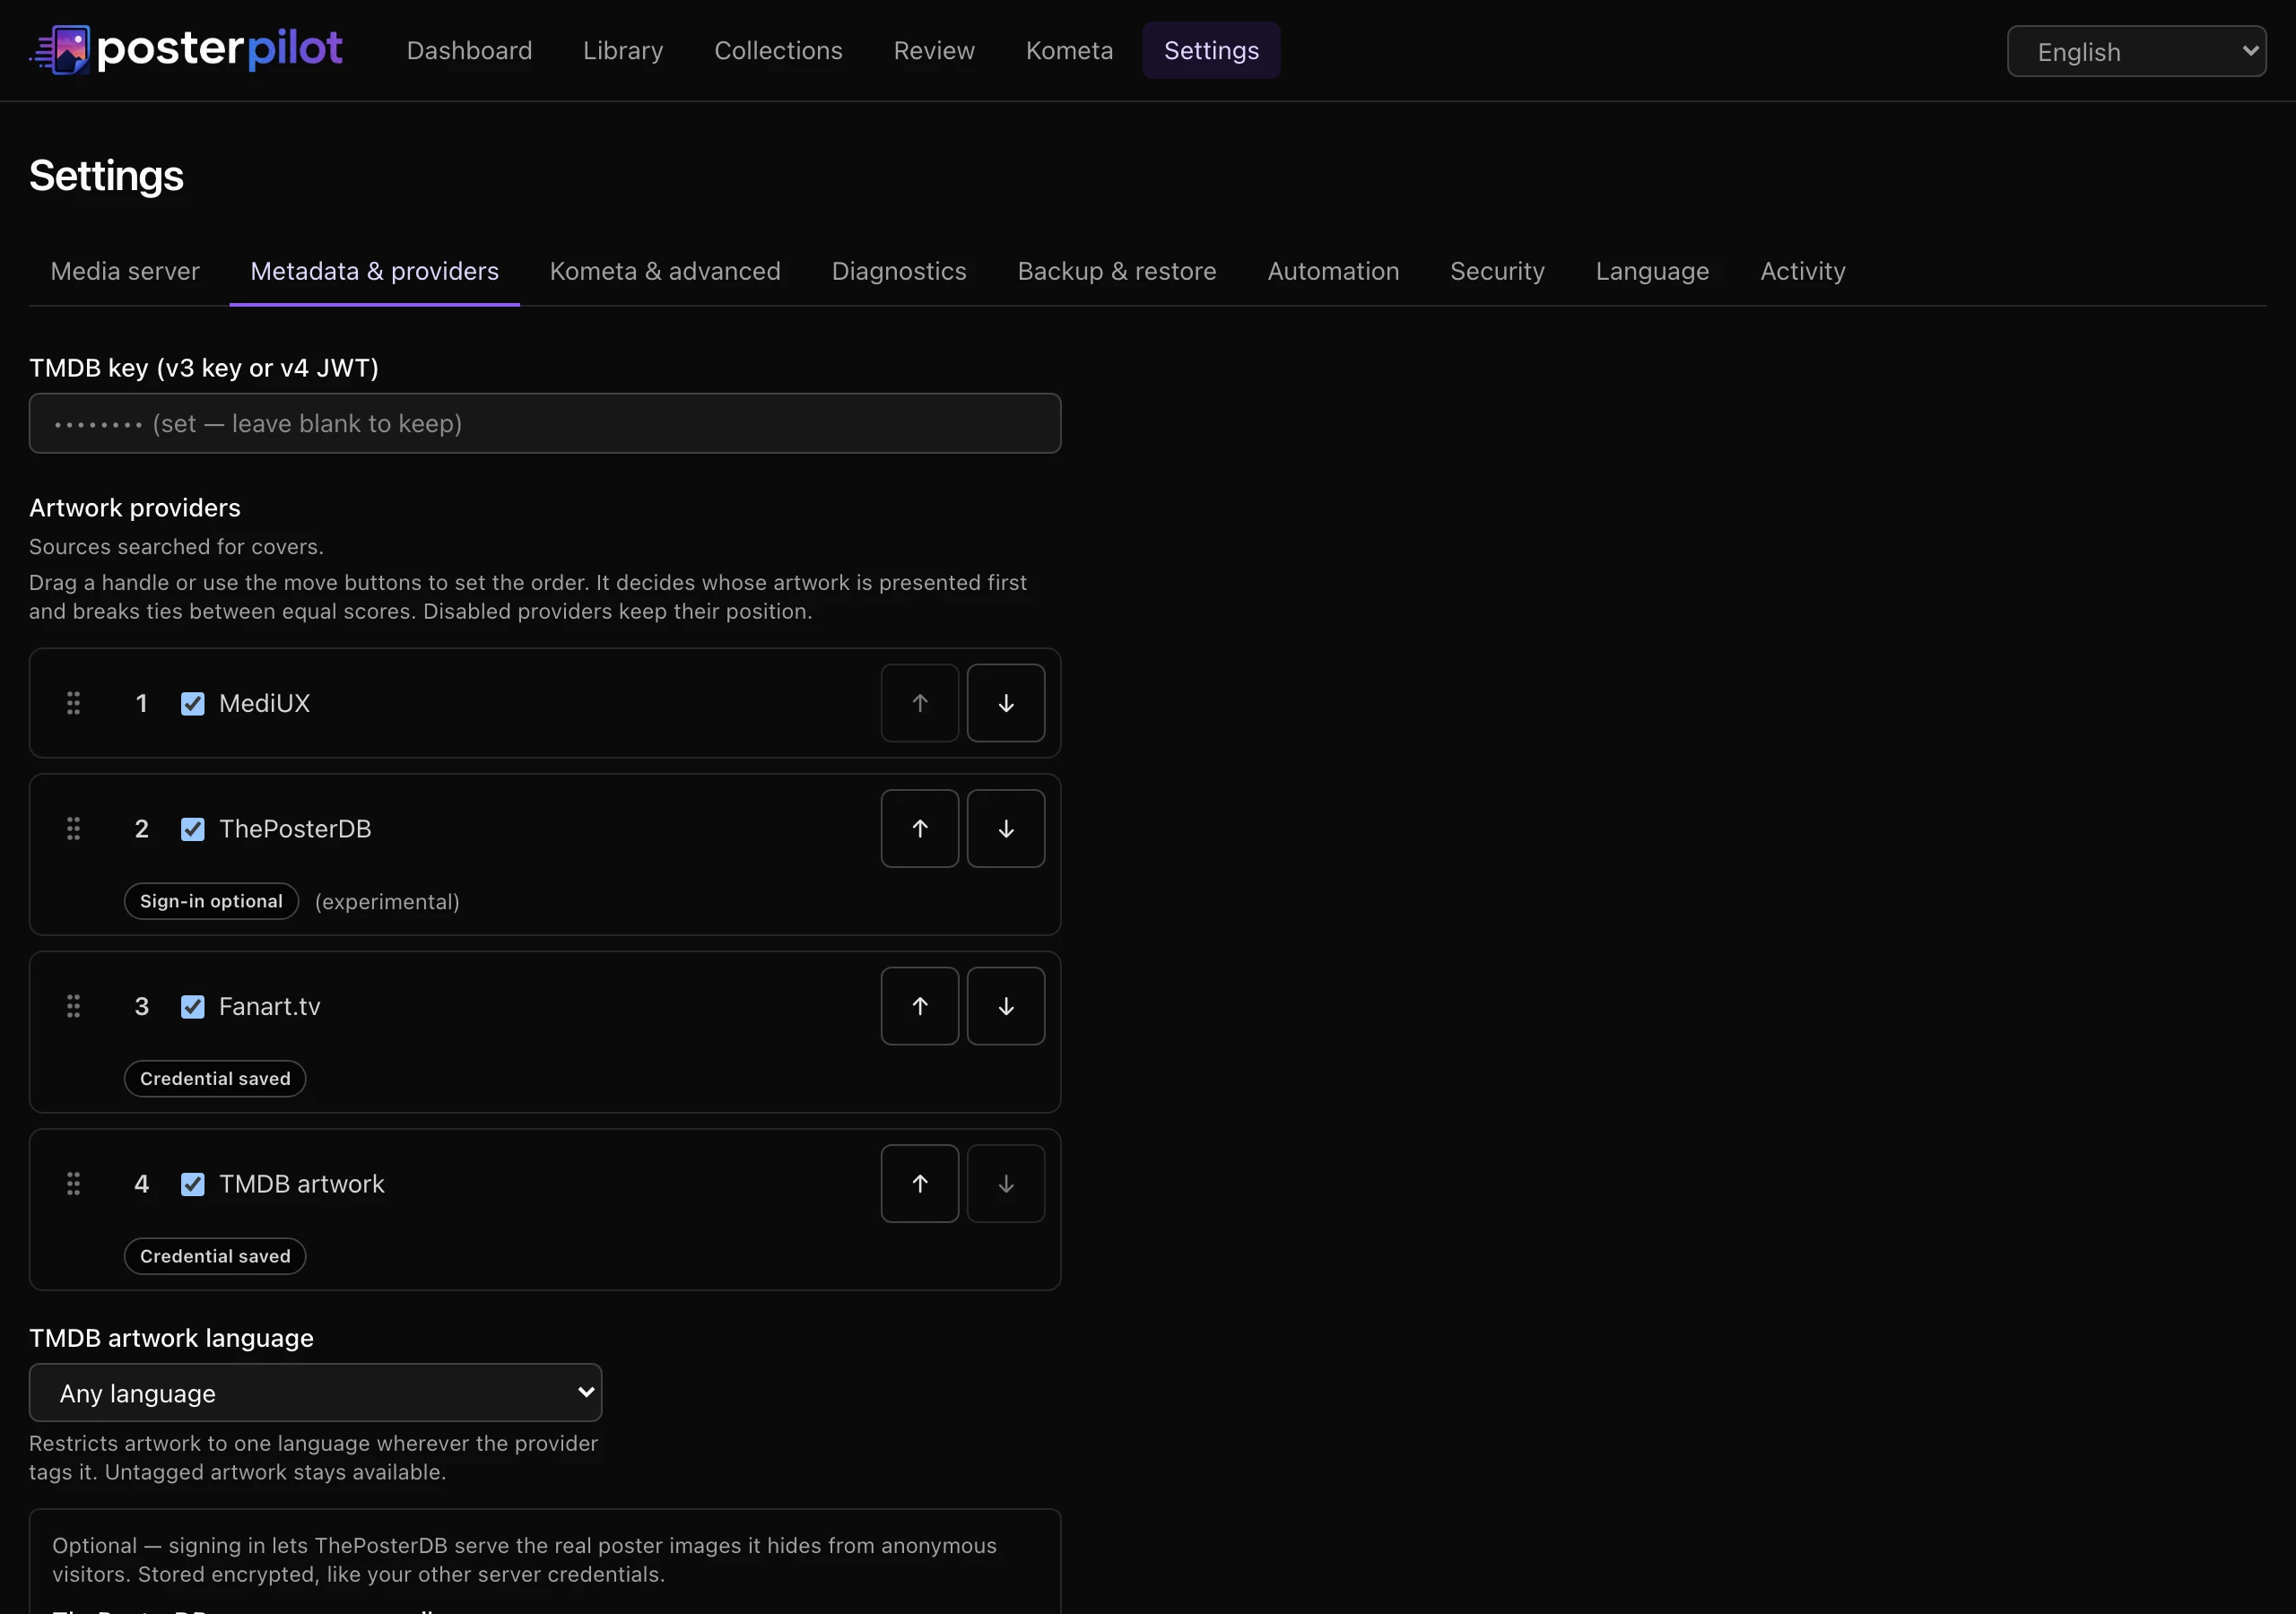Image resolution: width=2296 pixels, height=1614 pixels.
Task: Move TMDB artwork up one position
Action: [920, 1184]
